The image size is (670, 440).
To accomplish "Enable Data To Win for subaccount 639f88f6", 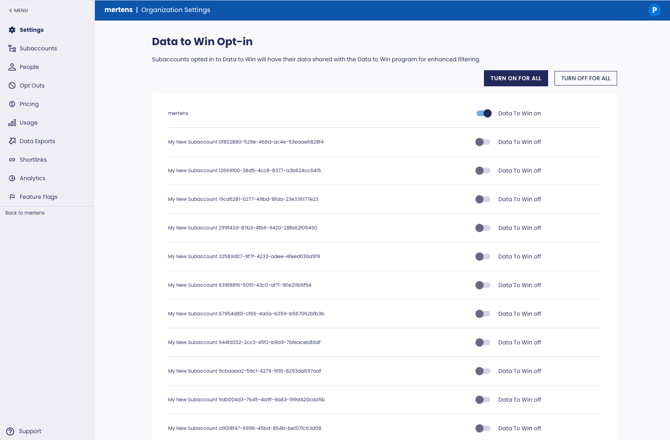I will pos(483,285).
